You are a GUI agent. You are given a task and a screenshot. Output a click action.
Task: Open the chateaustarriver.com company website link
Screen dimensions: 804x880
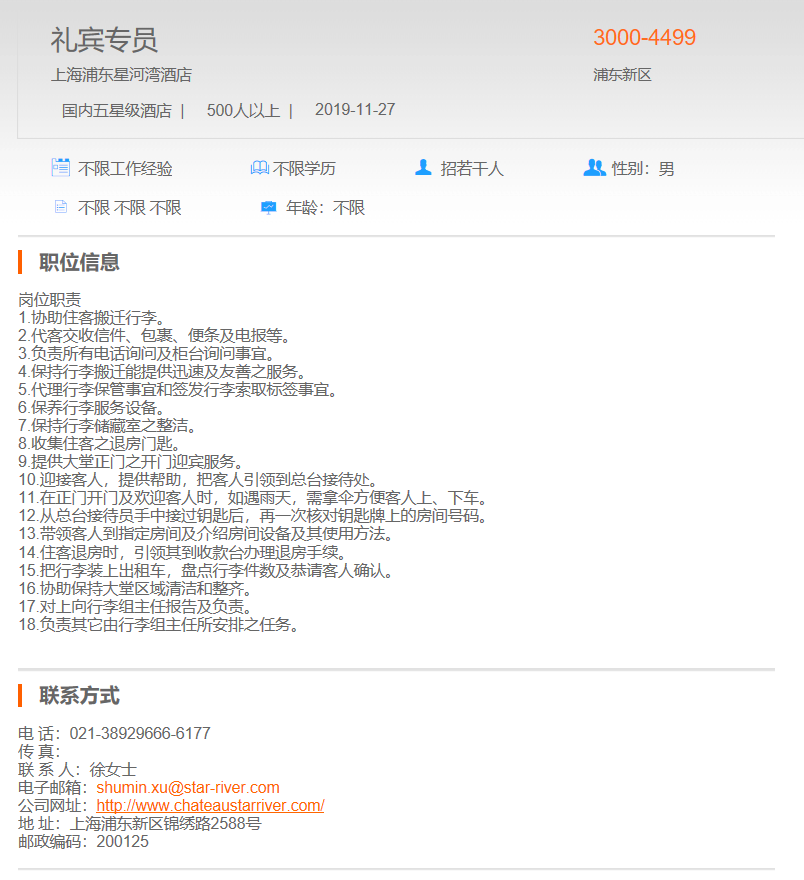[x=210, y=806]
